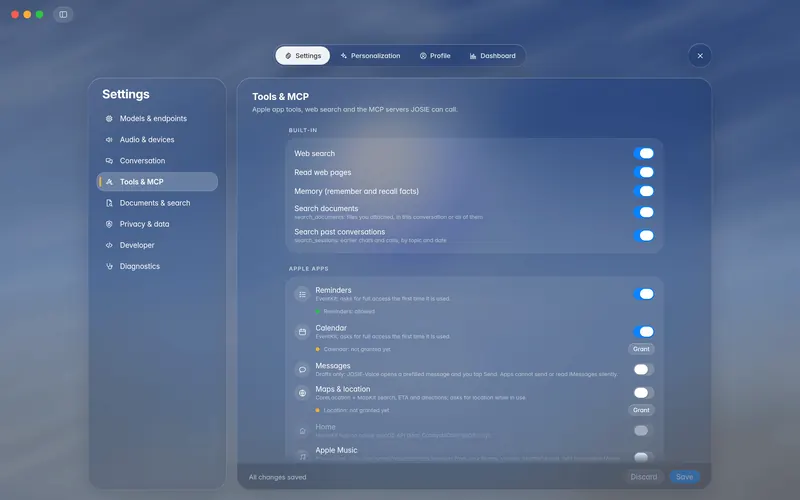Enable the Messages toggle

[x=643, y=369]
